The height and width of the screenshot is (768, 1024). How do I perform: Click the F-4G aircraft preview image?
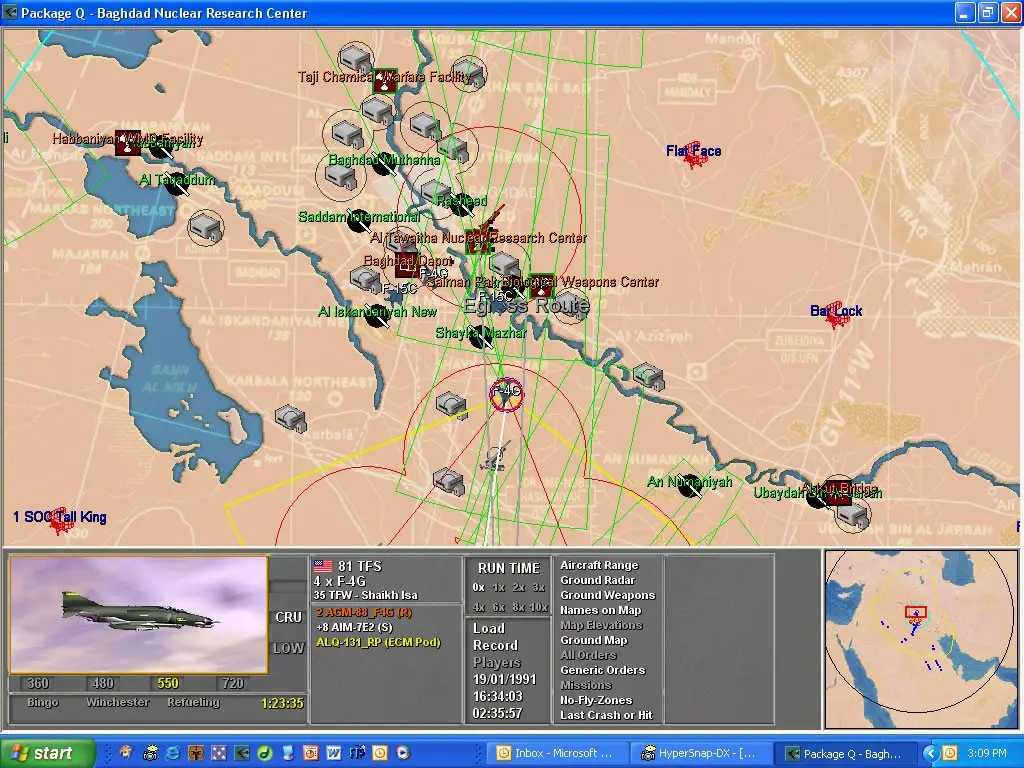(139, 615)
